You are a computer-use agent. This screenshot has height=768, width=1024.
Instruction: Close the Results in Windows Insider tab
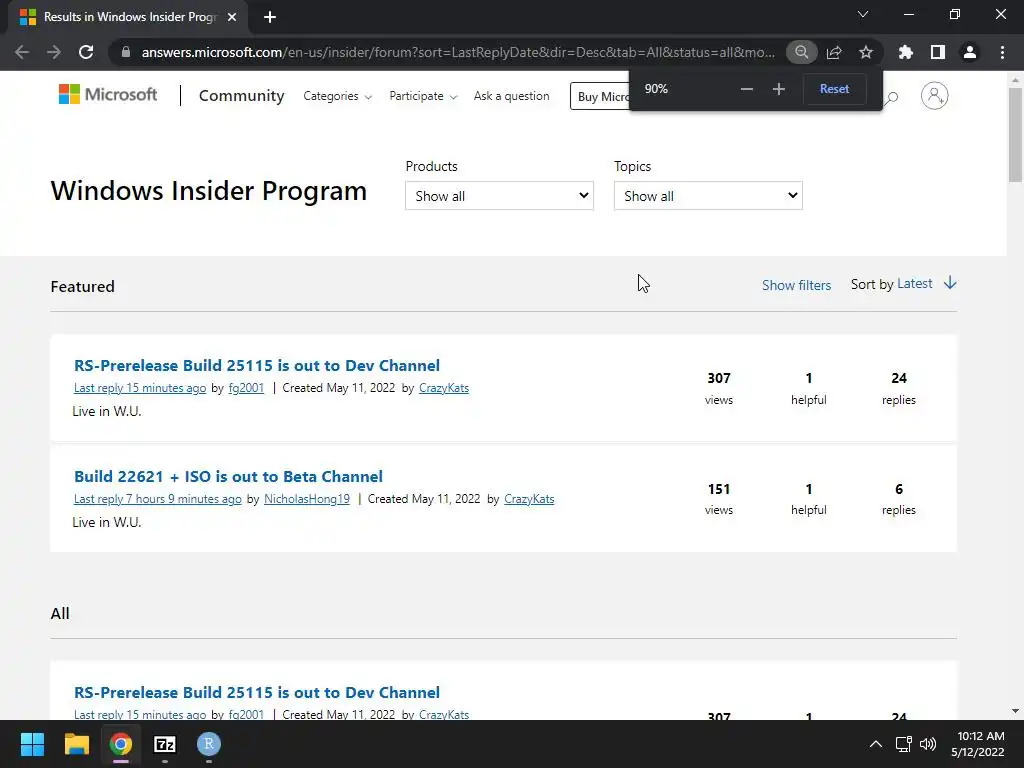(232, 17)
